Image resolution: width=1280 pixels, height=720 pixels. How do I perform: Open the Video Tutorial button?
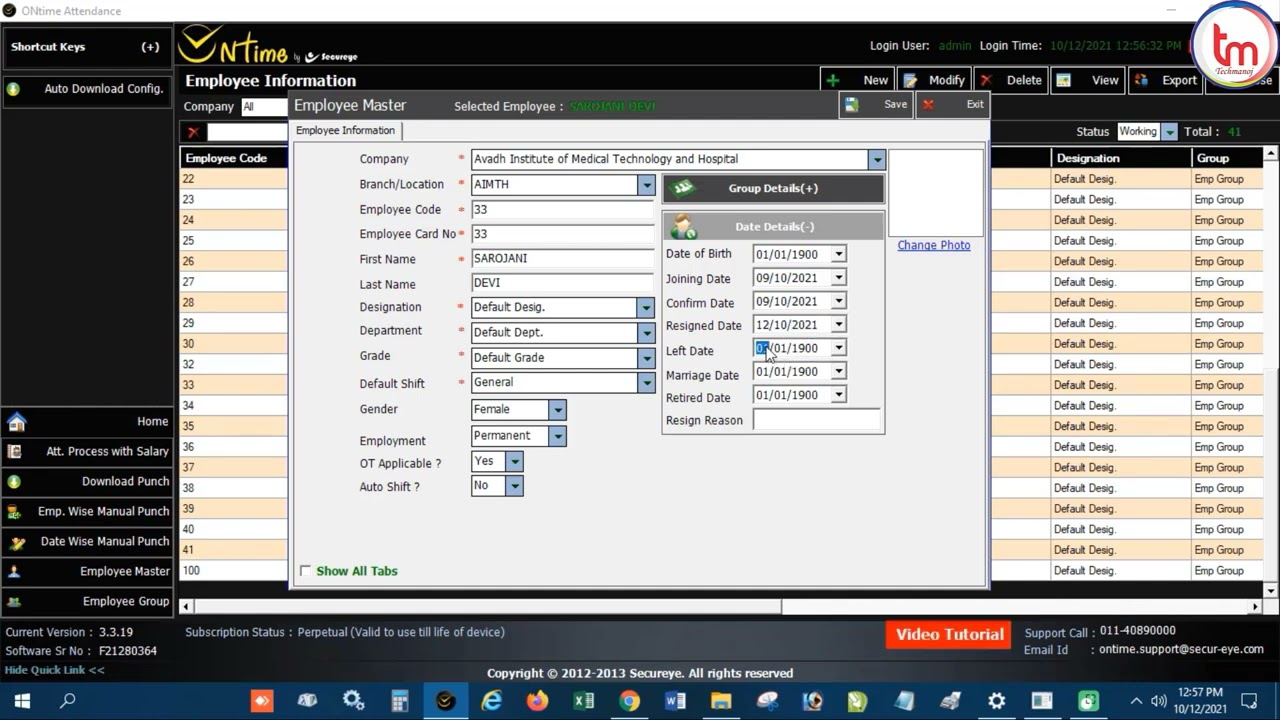pyautogui.click(x=949, y=635)
